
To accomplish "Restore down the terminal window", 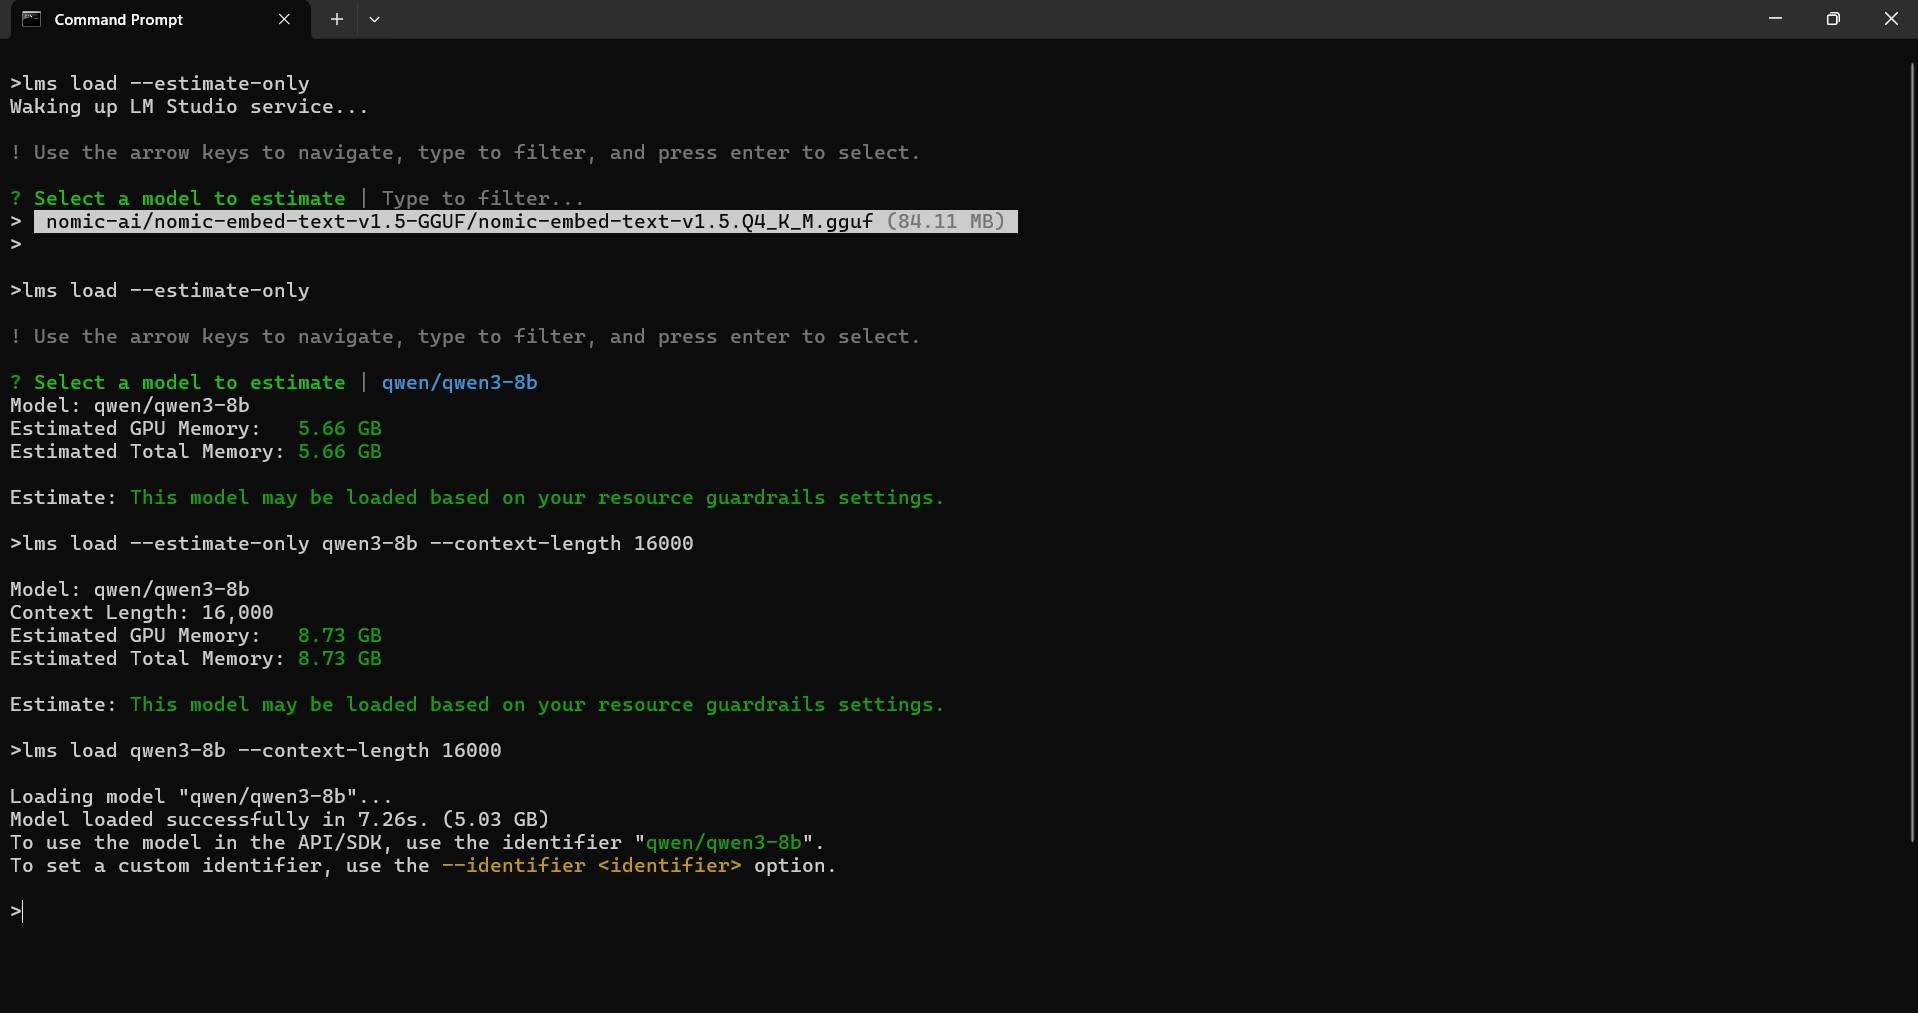I will coord(1834,18).
